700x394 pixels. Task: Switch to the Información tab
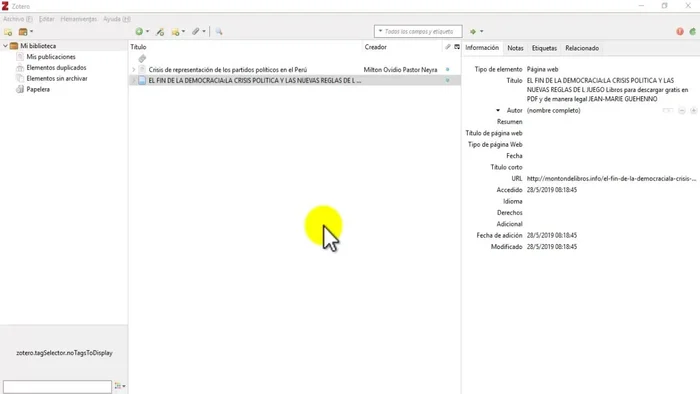pos(482,48)
